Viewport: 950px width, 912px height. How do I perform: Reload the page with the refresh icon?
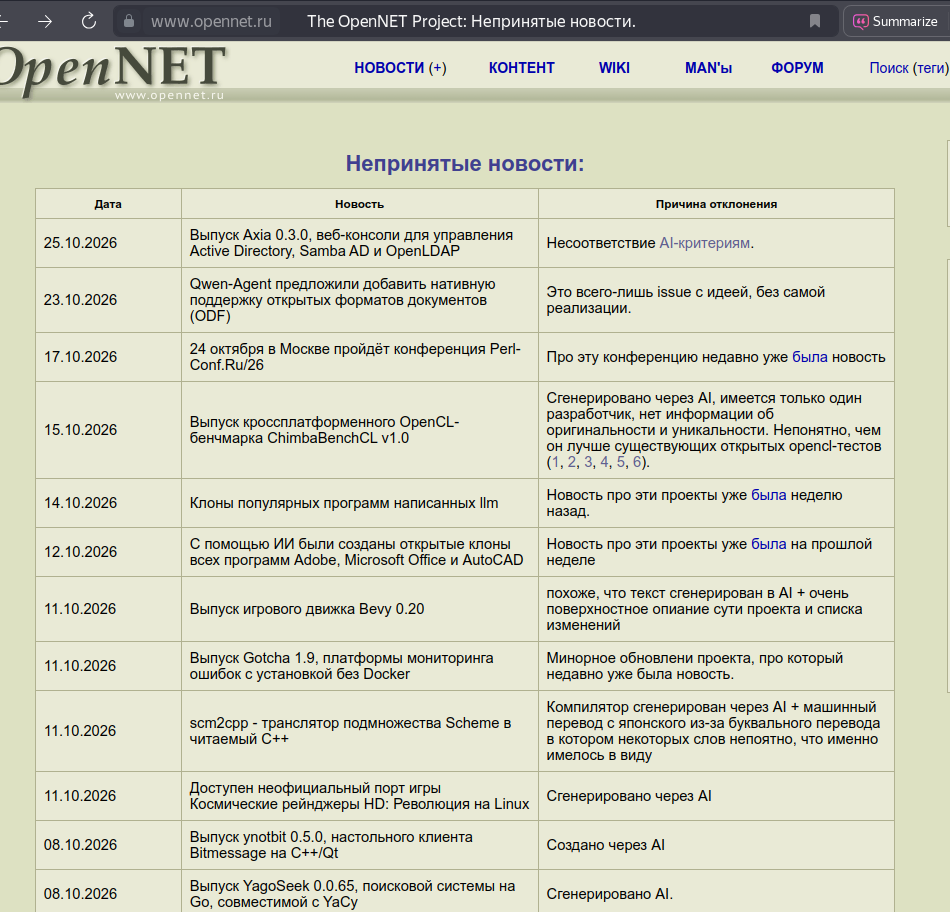click(x=88, y=21)
